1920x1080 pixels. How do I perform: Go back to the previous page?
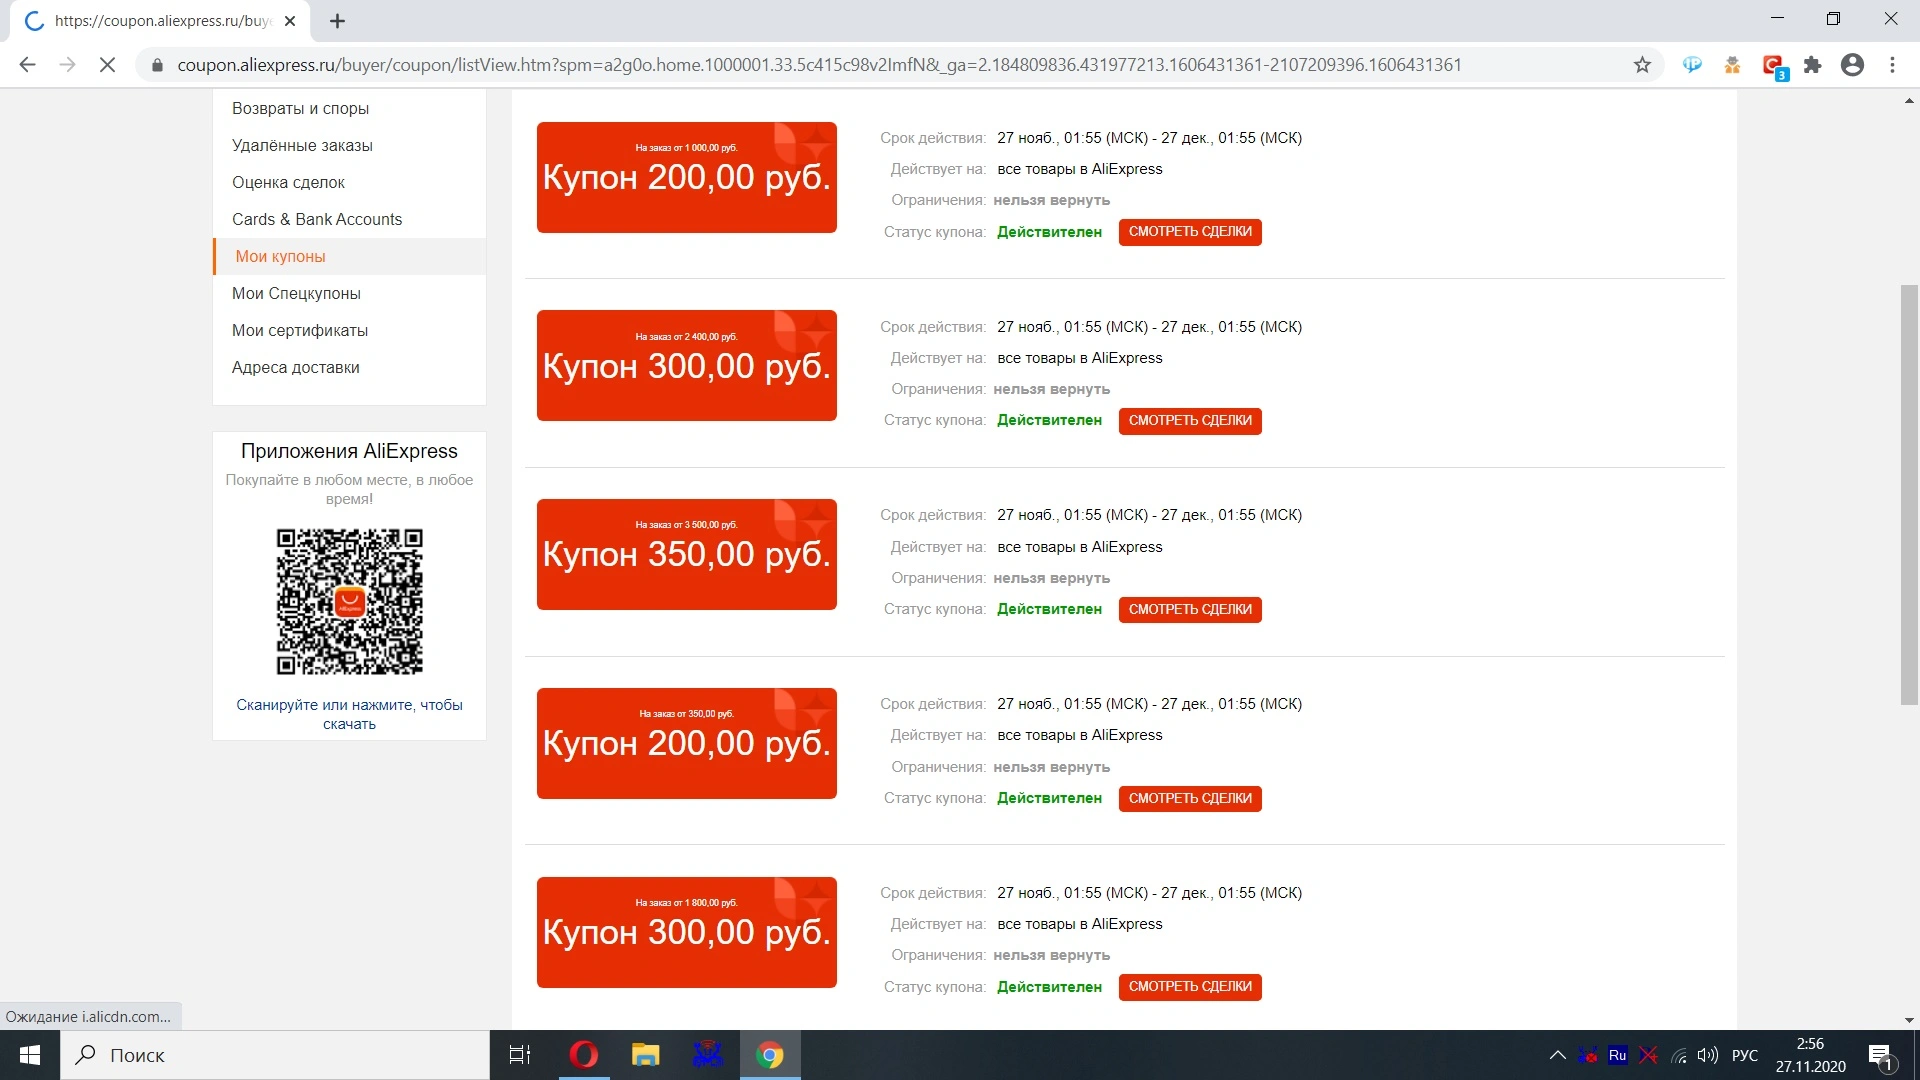[27, 65]
